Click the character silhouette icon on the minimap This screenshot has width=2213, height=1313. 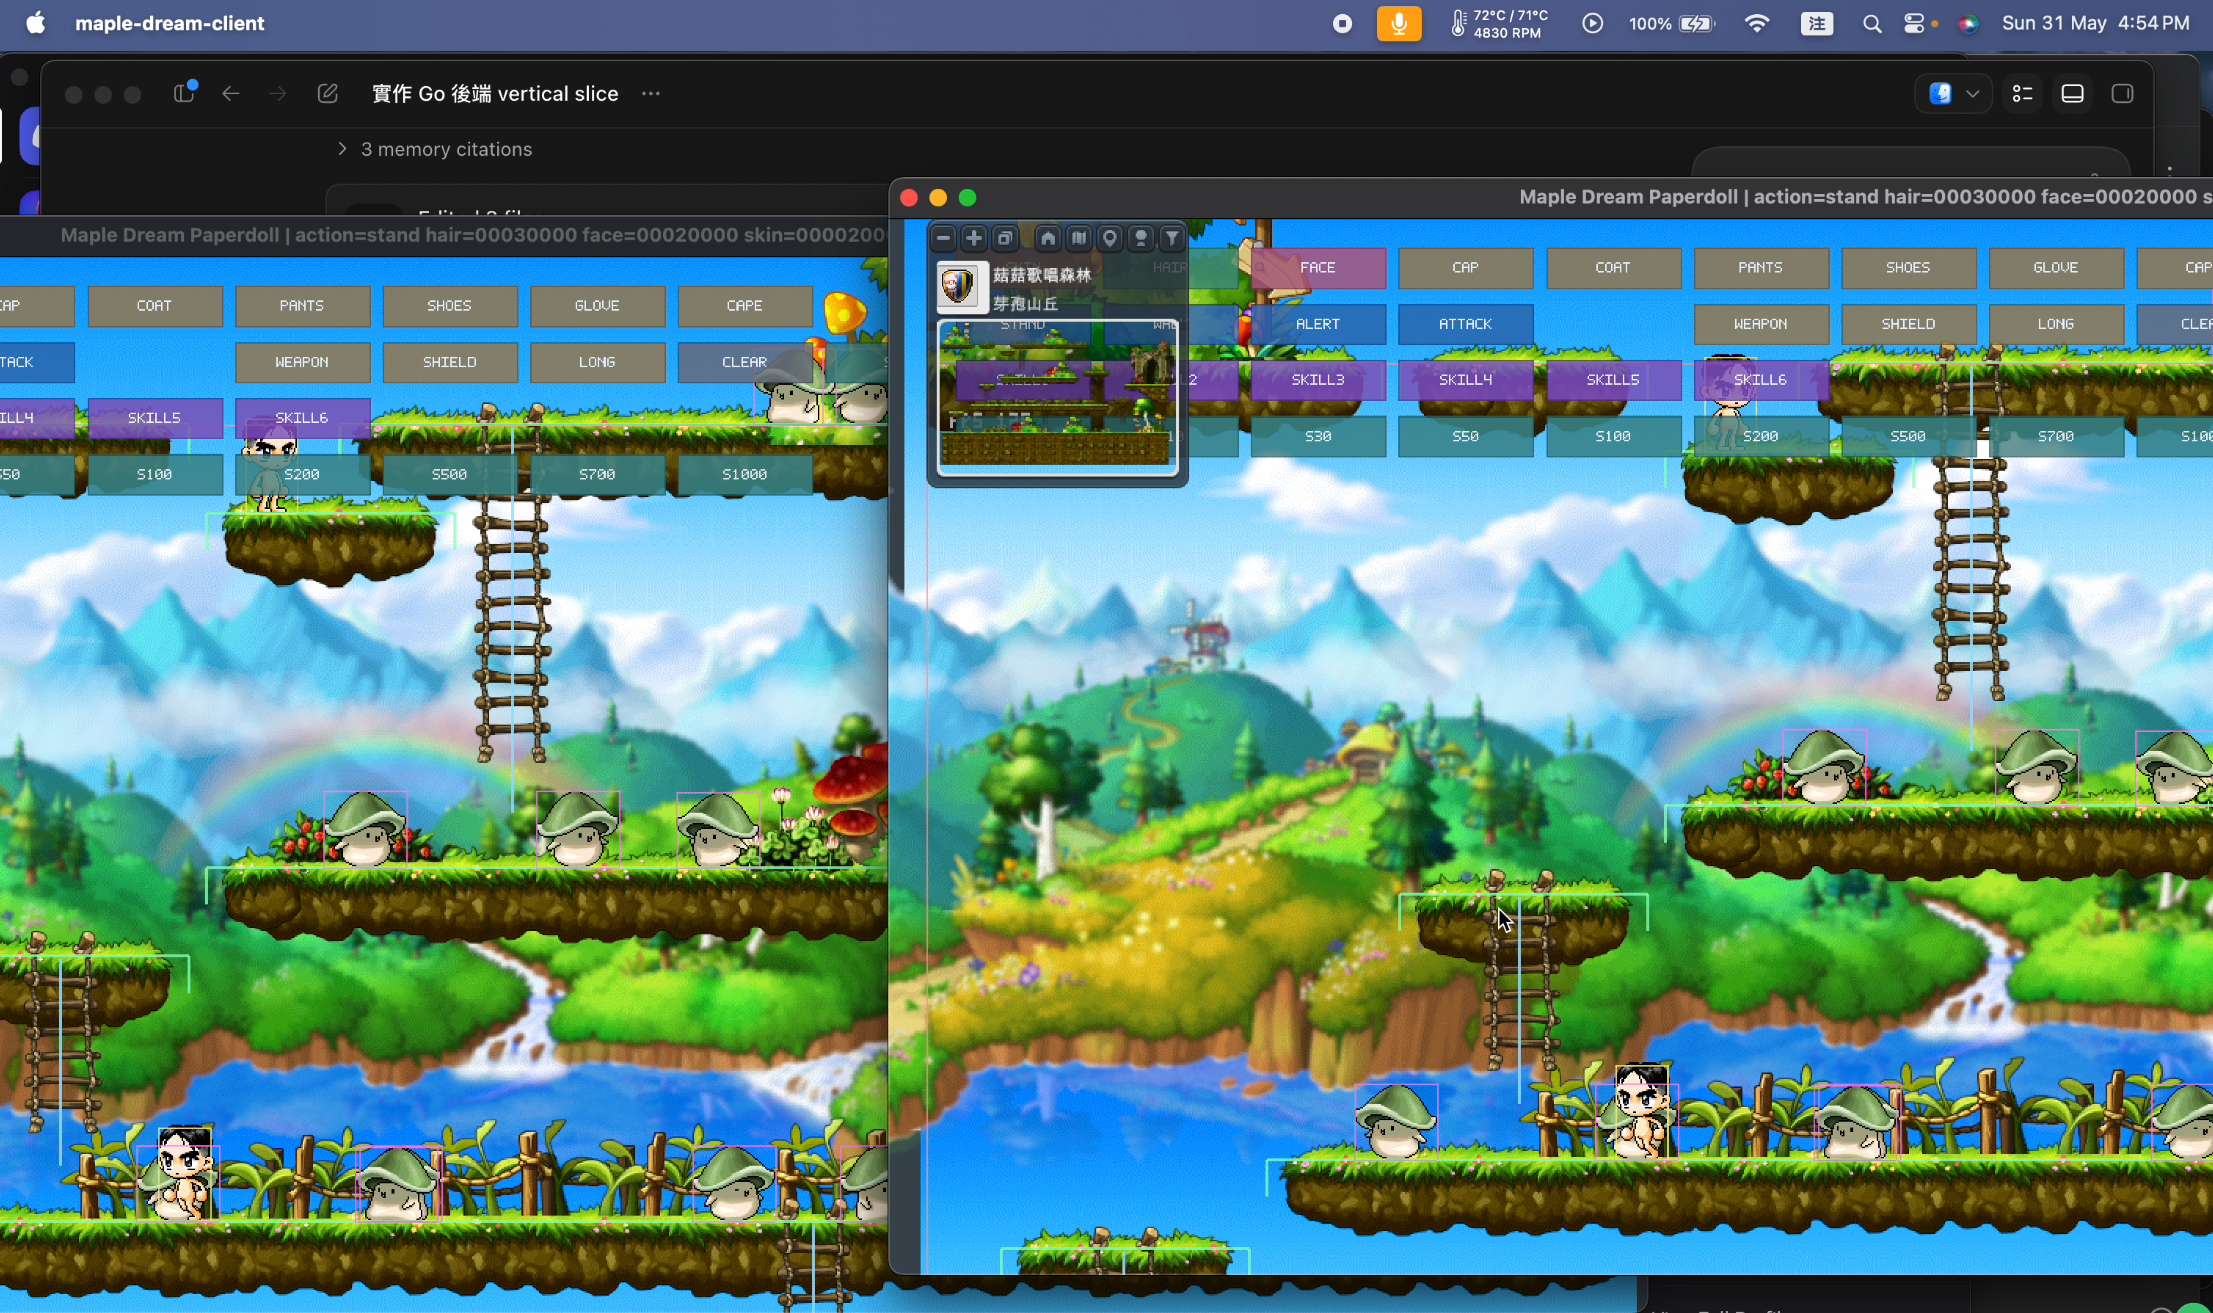[x=1141, y=238]
